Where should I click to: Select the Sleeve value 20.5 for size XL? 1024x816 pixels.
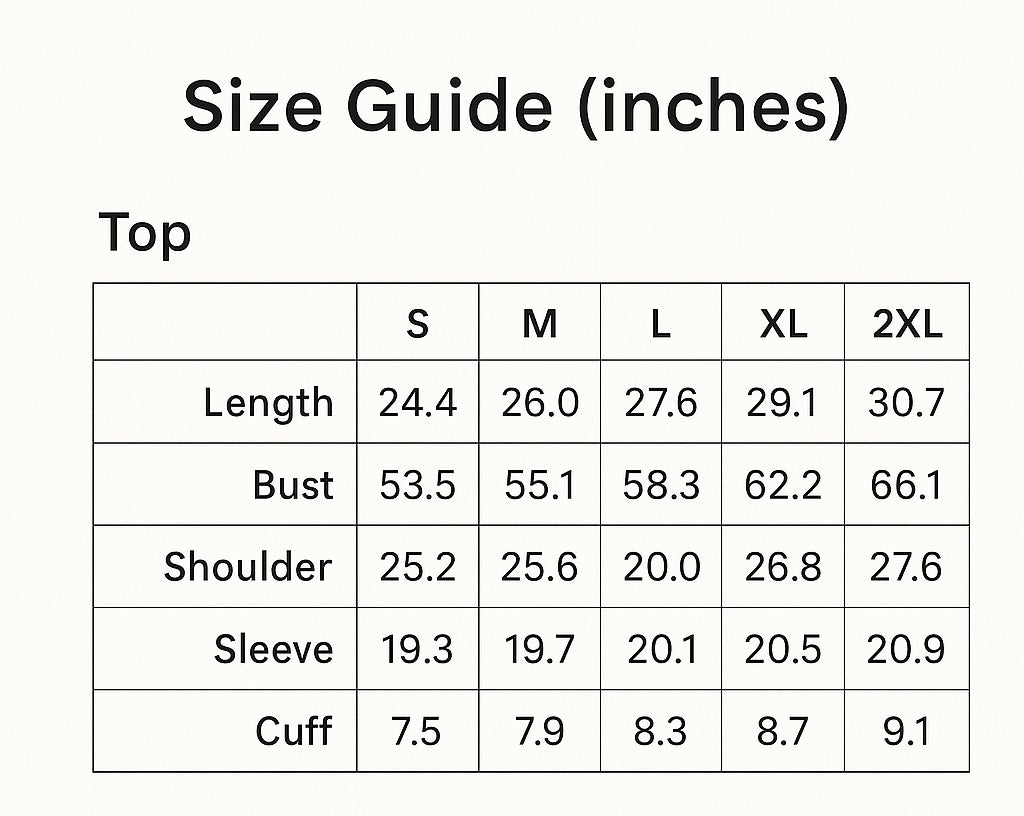point(783,650)
